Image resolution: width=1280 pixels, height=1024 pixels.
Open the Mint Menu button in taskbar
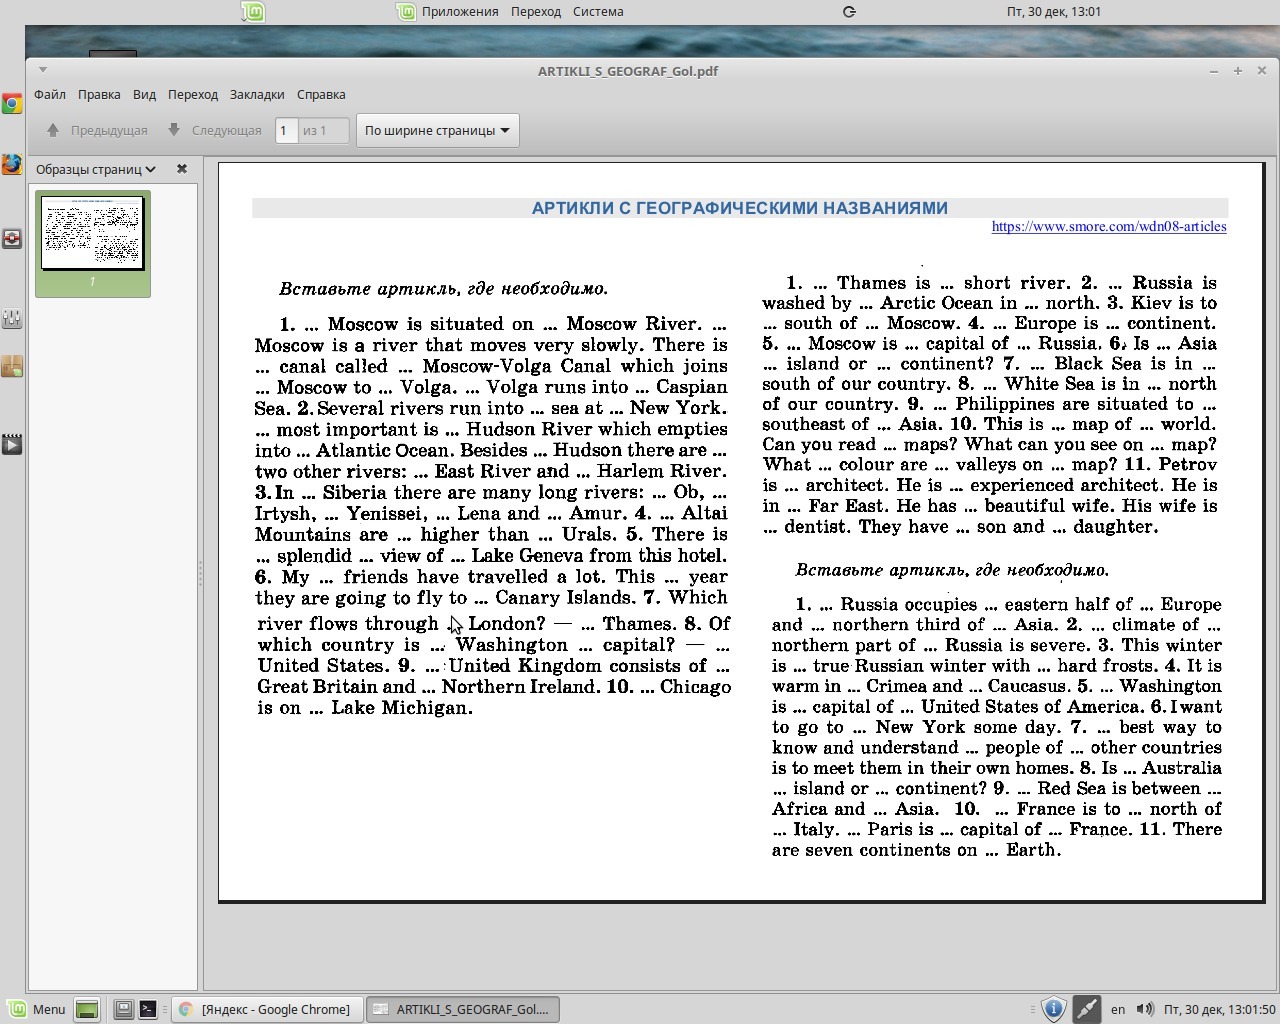pyautogui.click(x=37, y=1009)
